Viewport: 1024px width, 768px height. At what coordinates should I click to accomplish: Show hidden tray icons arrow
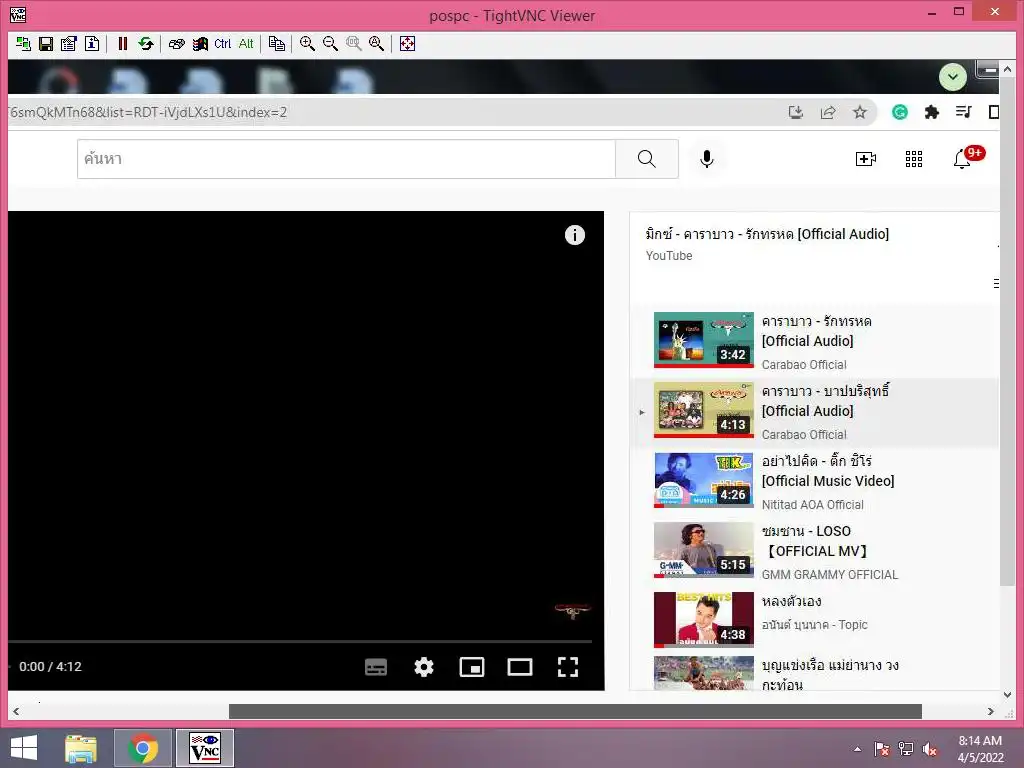tap(857, 749)
